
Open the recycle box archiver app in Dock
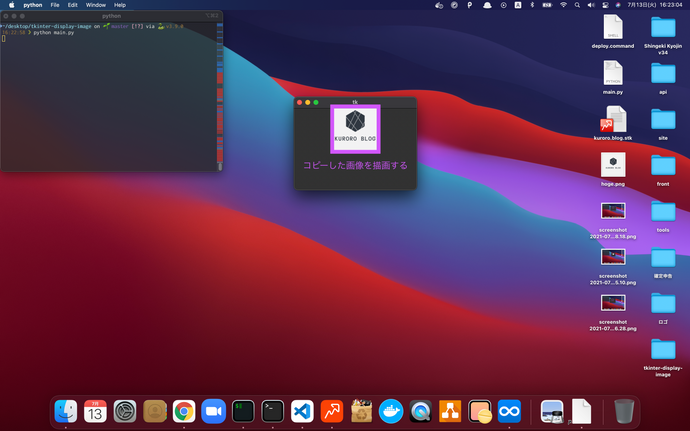click(361, 411)
